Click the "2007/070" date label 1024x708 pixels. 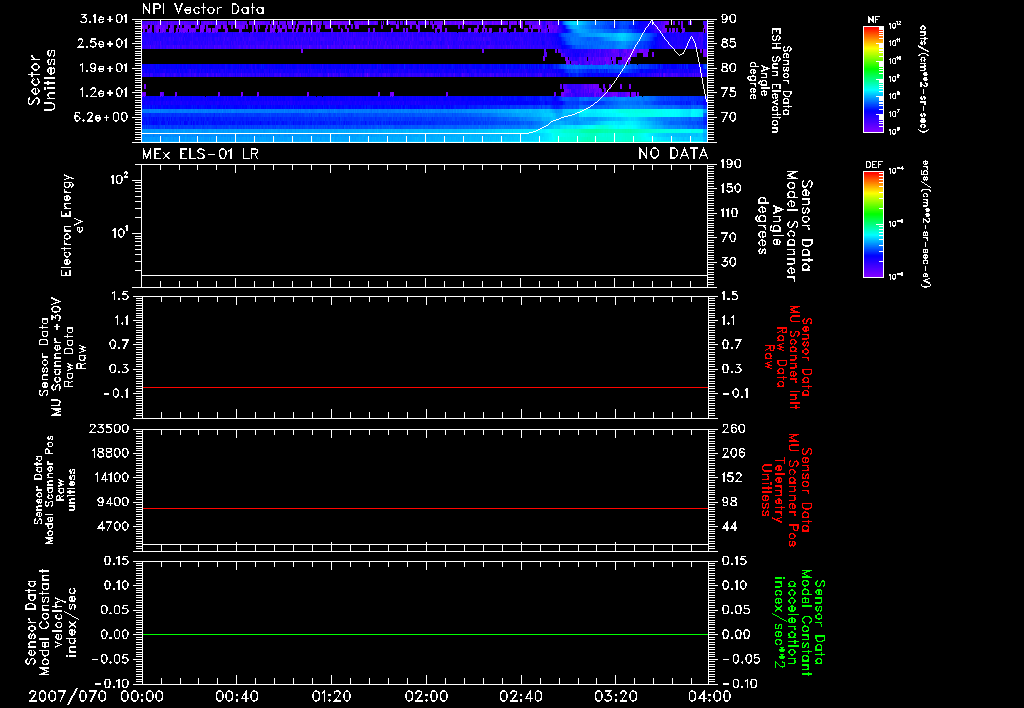click(67, 696)
